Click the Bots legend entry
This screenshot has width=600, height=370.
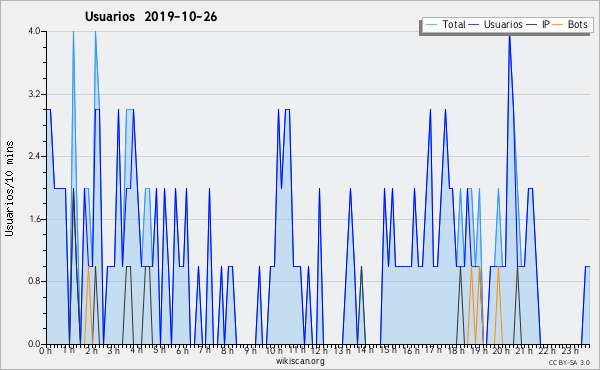570,25
